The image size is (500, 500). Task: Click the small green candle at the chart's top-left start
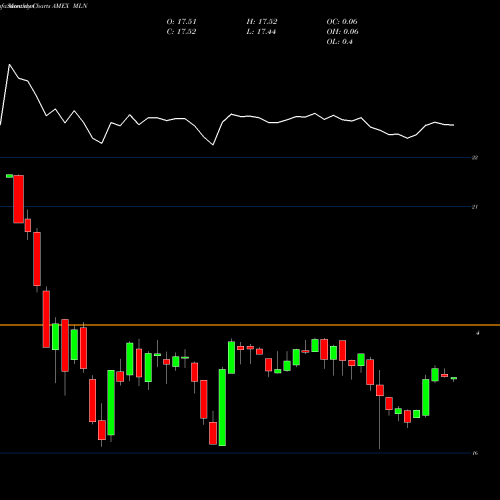pyautogui.click(x=9, y=176)
